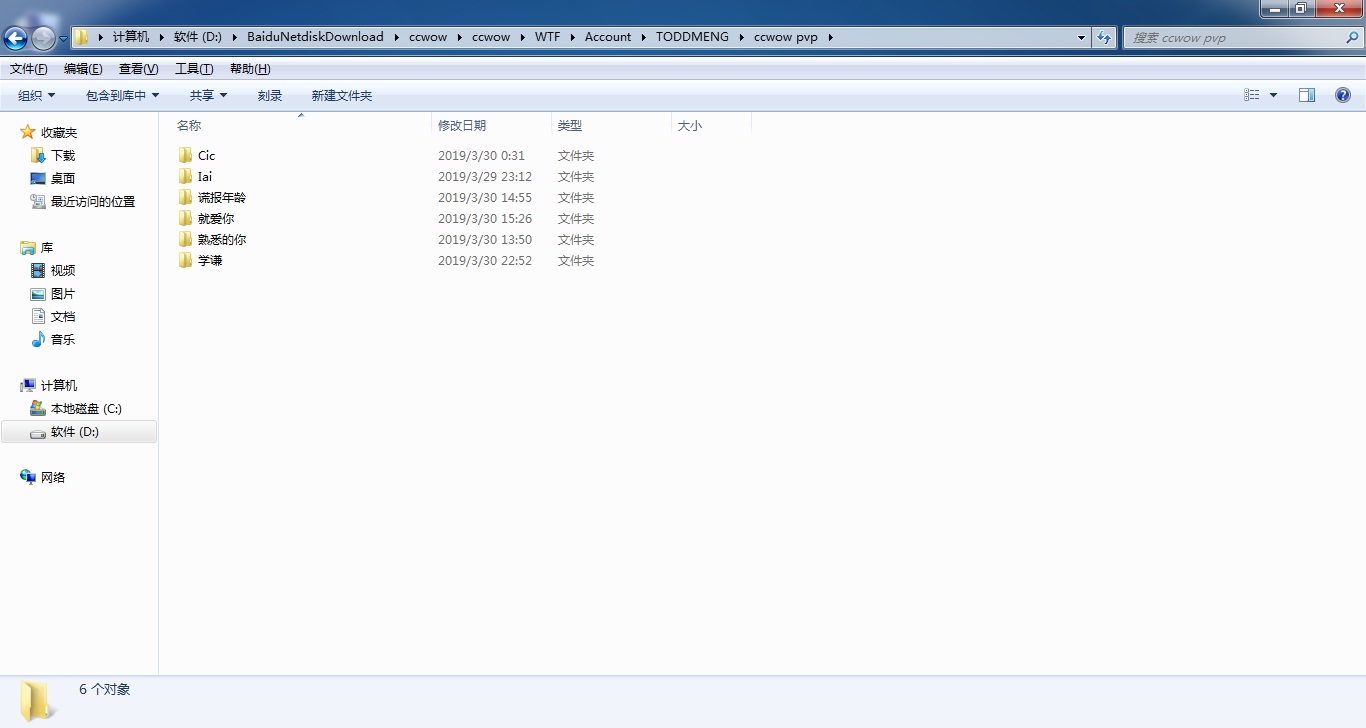The image size is (1366, 728).
Task: Click the 刻录 burn button
Action: click(x=270, y=96)
